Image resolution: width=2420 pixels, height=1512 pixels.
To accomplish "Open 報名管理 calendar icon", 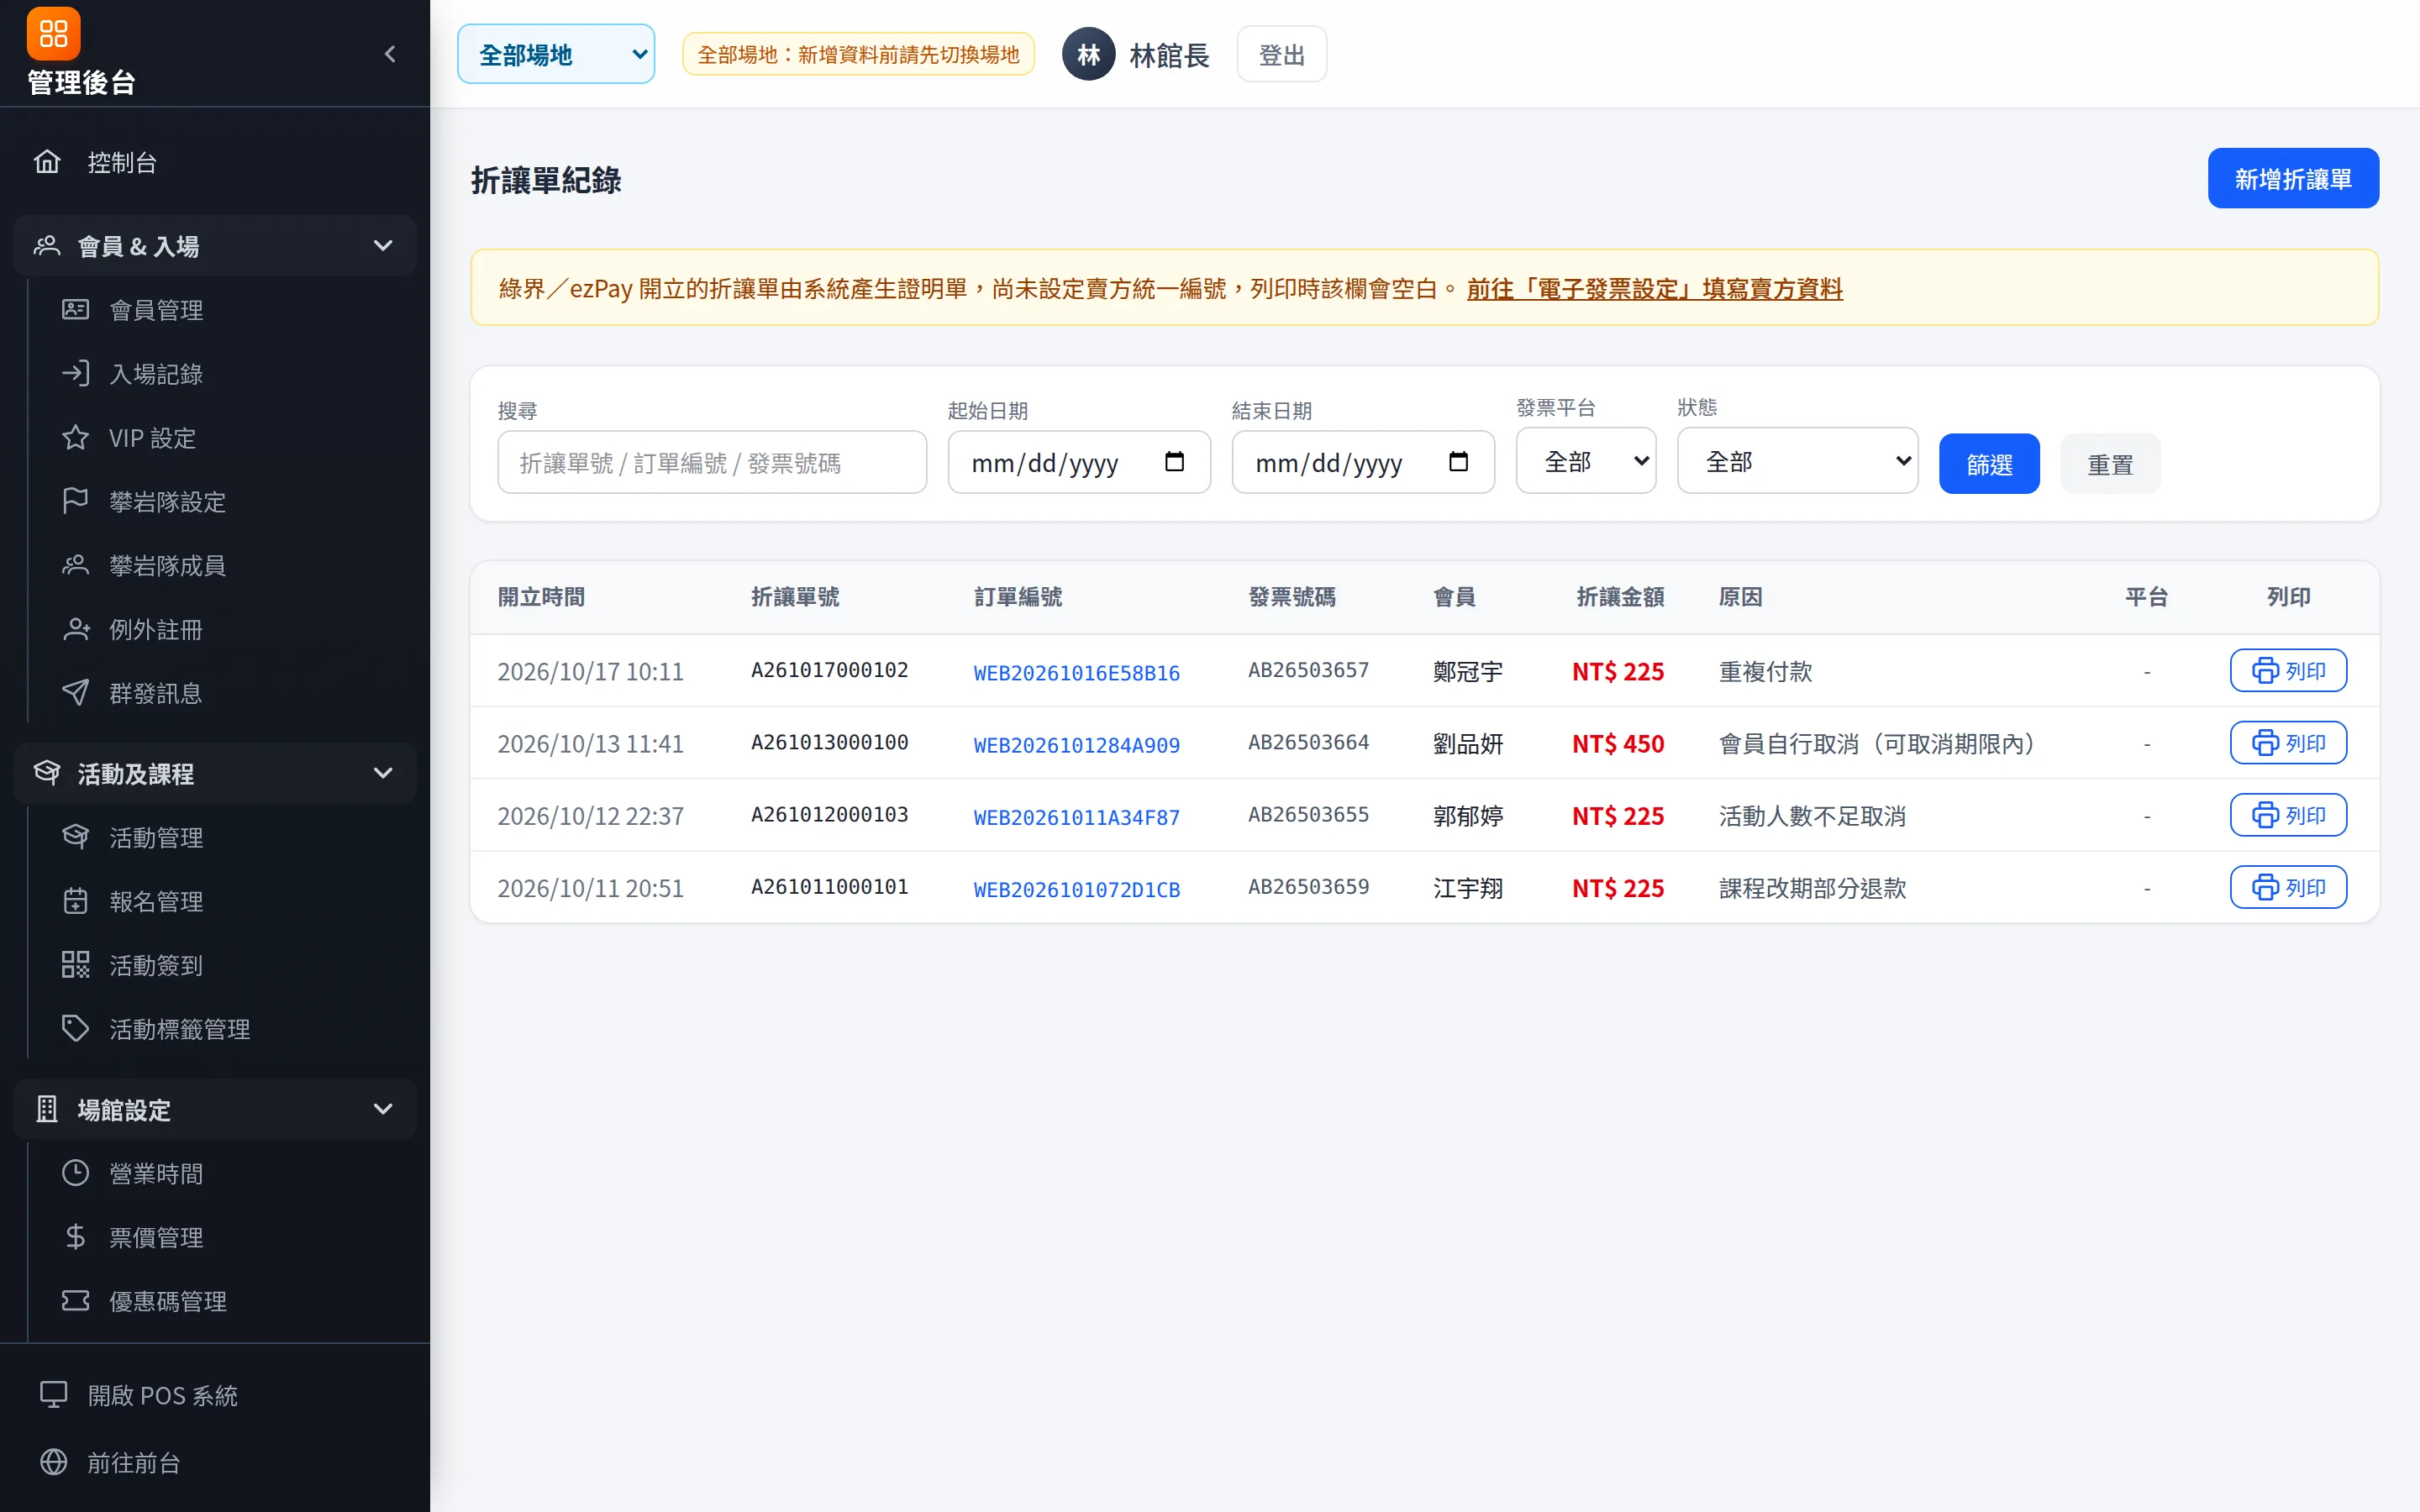I will click(x=76, y=901).
